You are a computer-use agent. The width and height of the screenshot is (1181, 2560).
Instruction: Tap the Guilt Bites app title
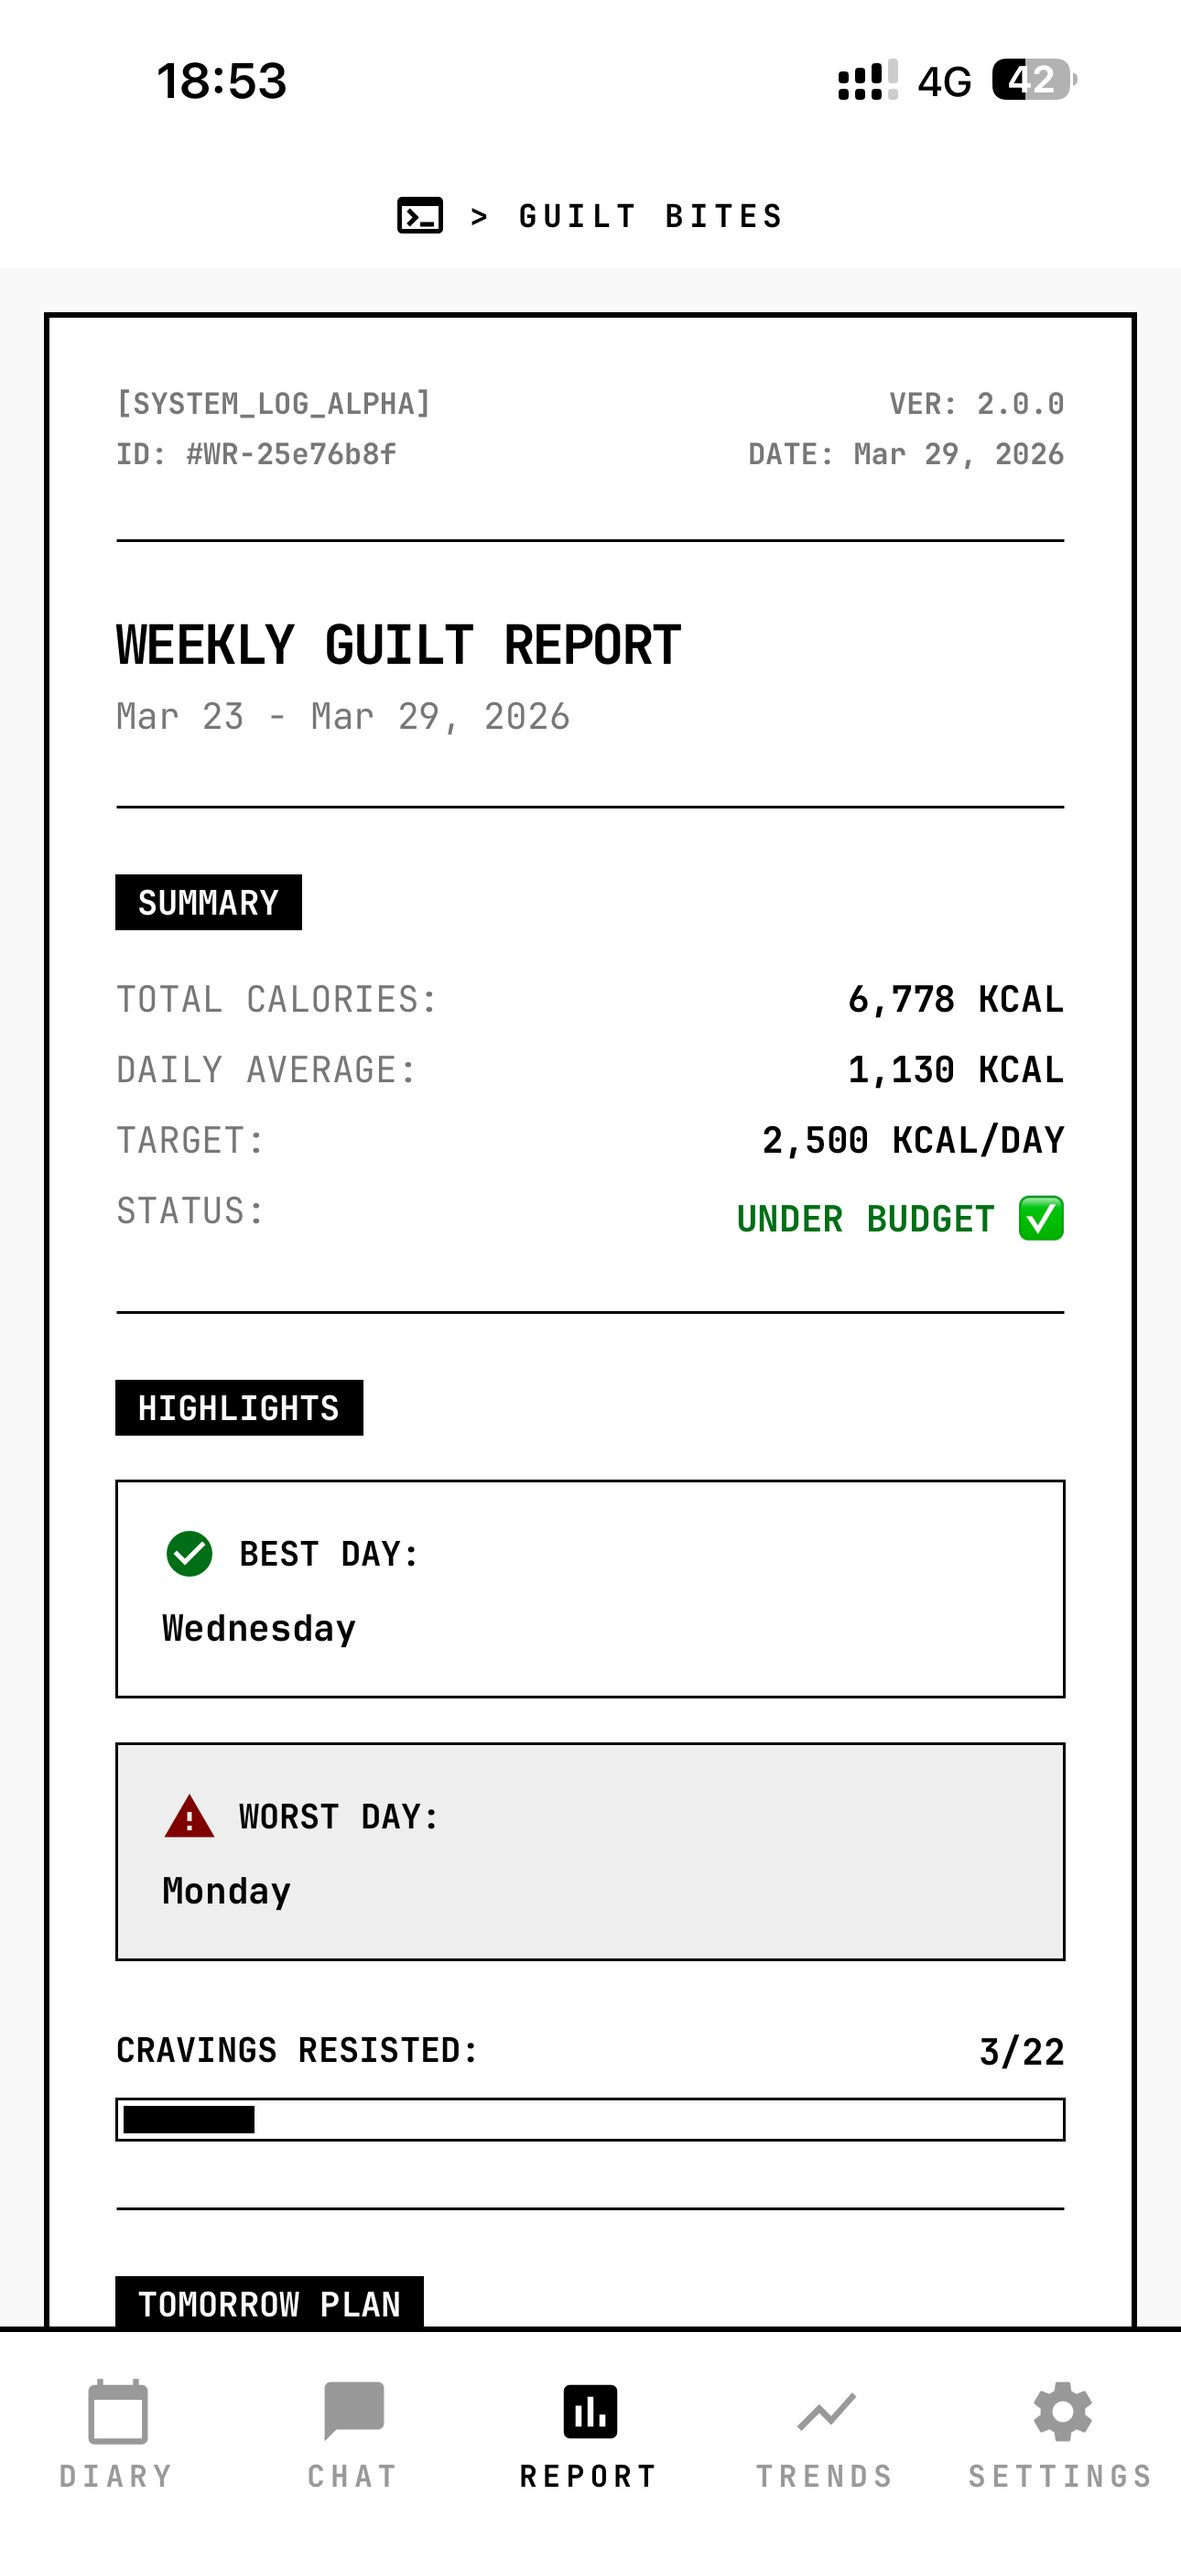pos(650,216)
